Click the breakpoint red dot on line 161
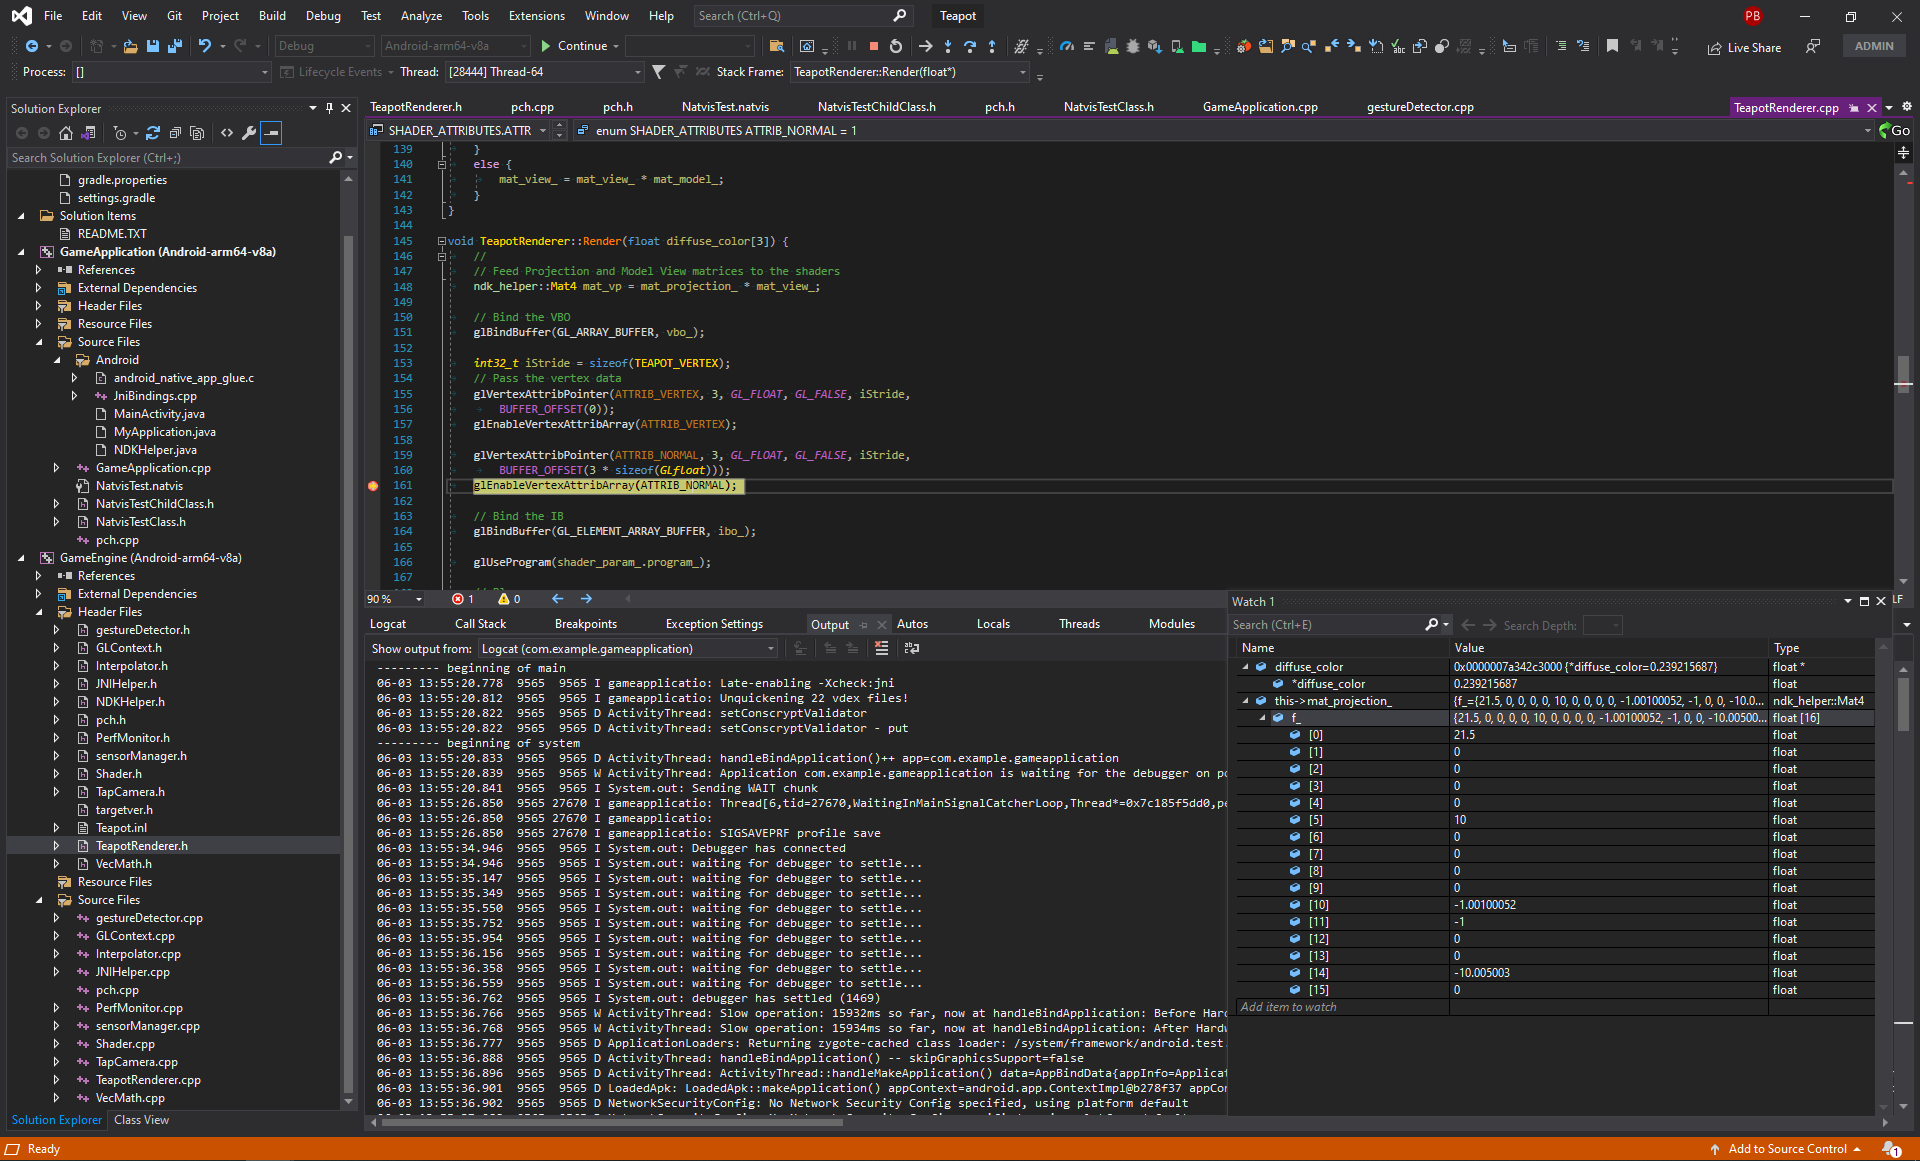 tap(372, 485)
